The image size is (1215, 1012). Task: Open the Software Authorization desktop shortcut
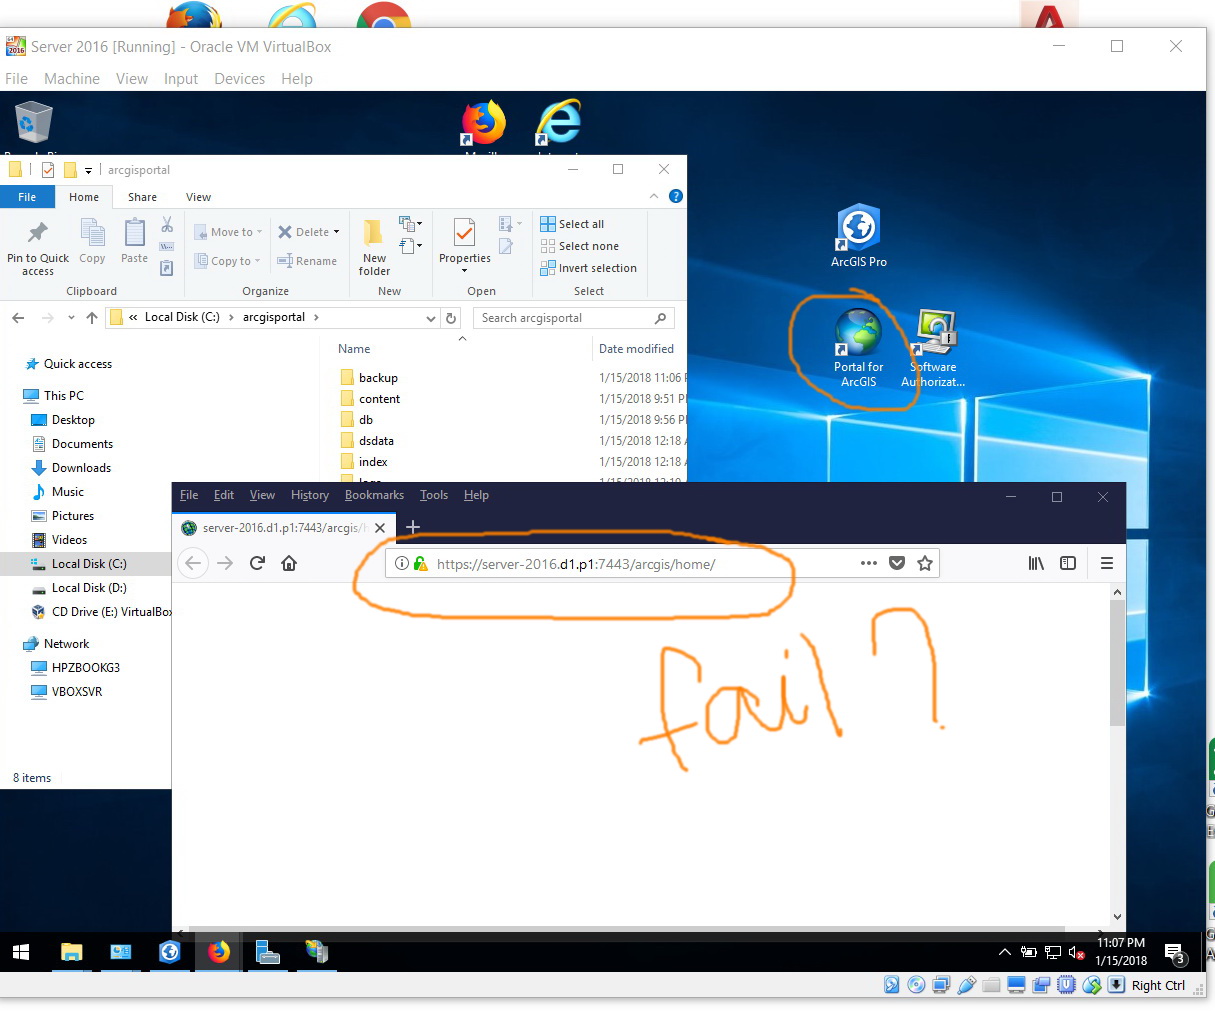[934, 347]
